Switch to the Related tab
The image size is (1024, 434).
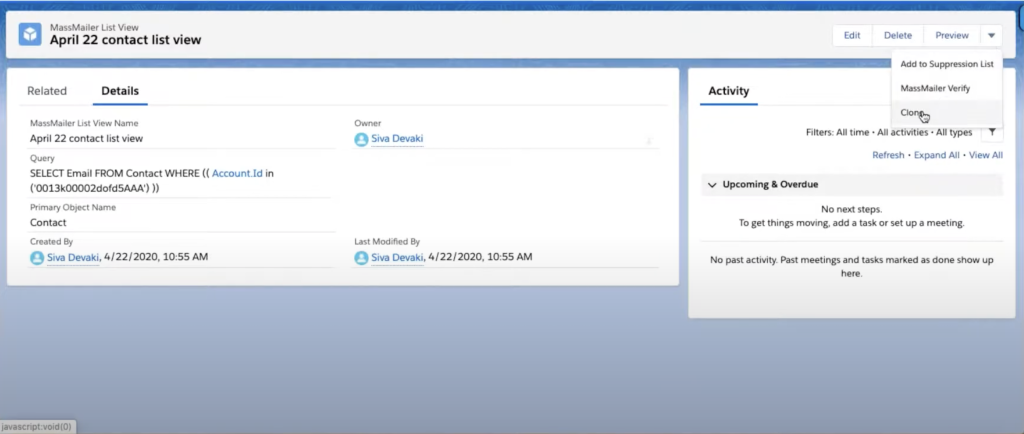pos(47,91)
